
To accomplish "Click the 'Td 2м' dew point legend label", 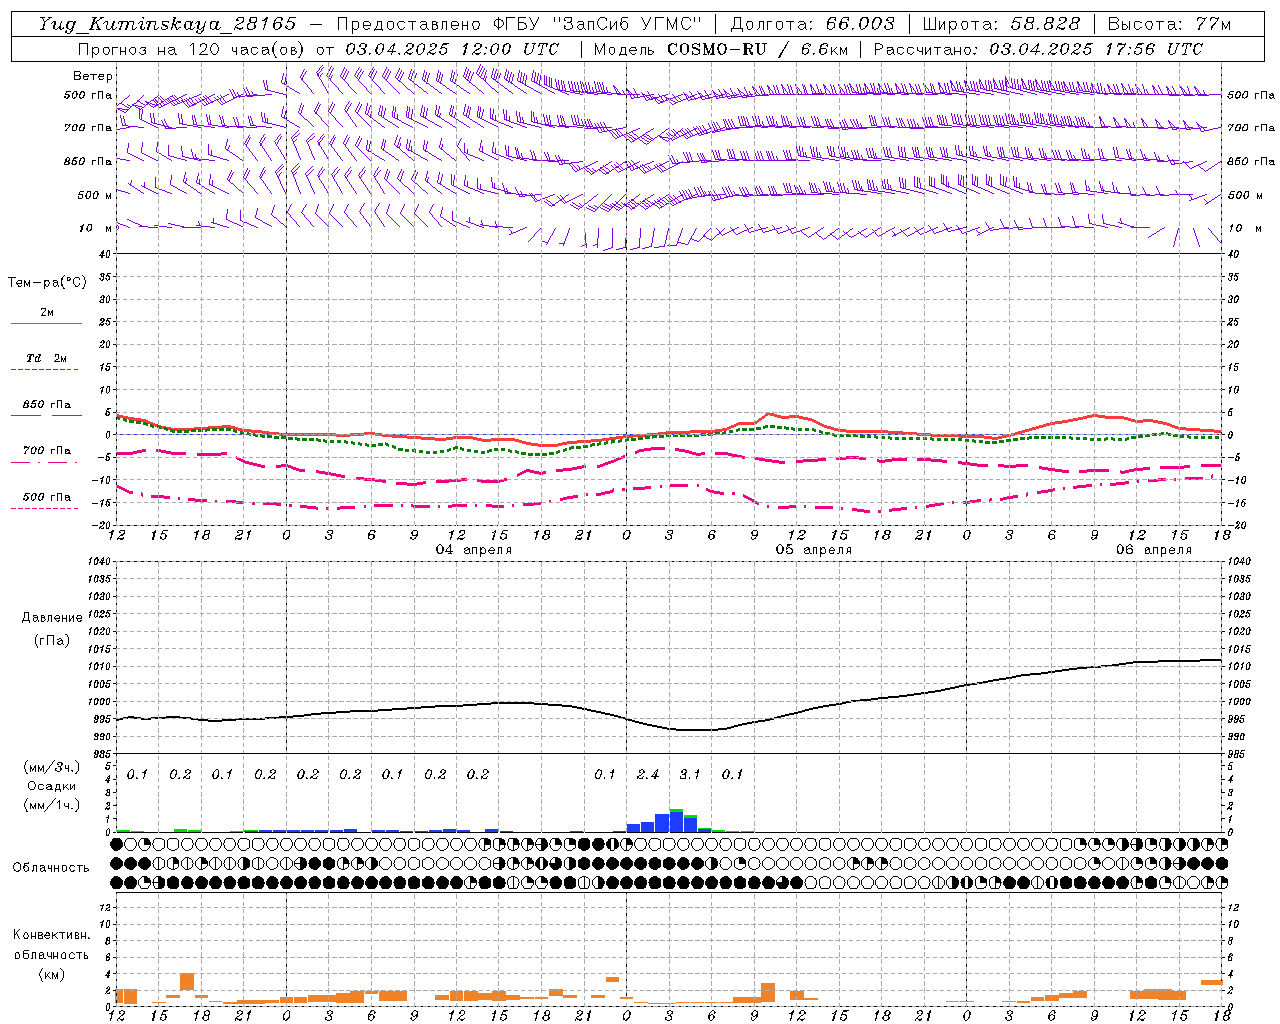I will [47, 358].
